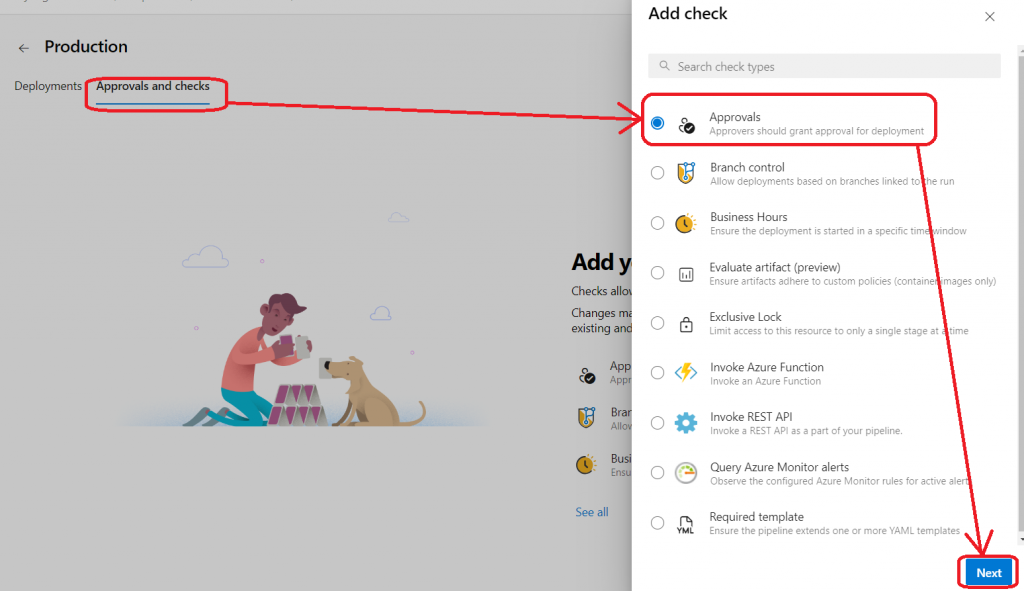Screen dimensions: 1024x591
Task: Click the Next button
Action: 989,573
